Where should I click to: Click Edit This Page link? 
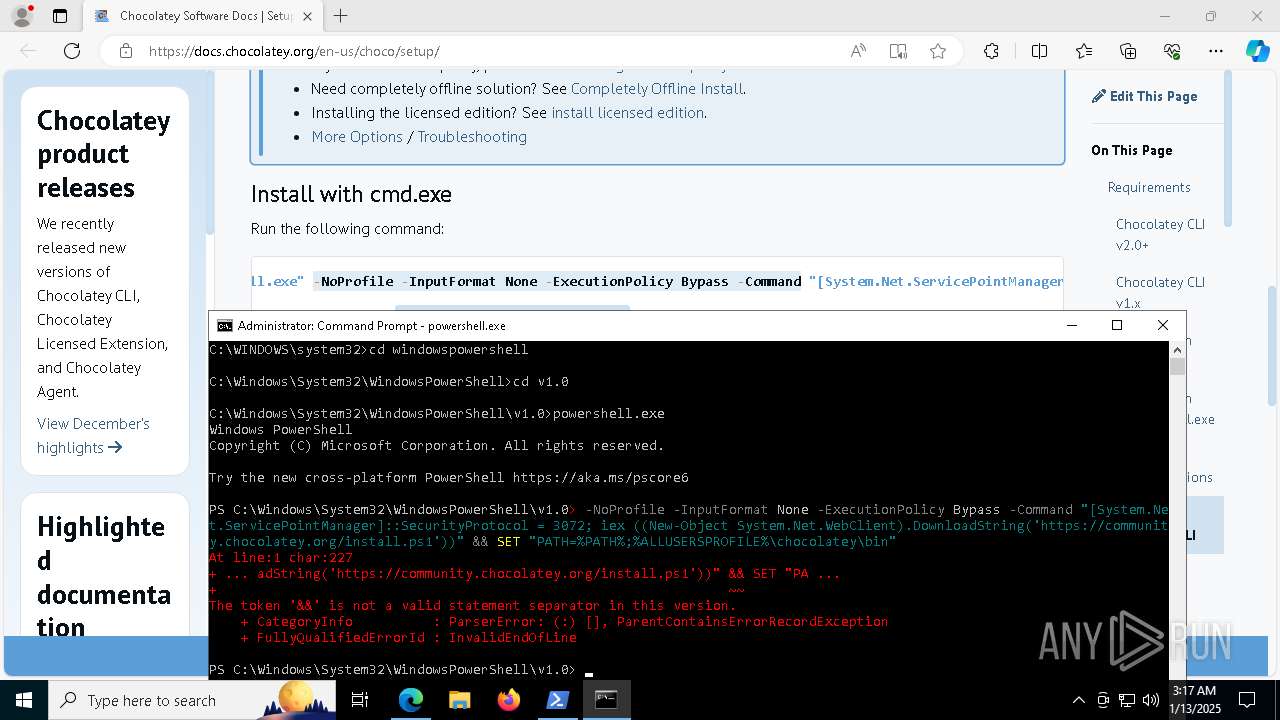point(1144,96)
